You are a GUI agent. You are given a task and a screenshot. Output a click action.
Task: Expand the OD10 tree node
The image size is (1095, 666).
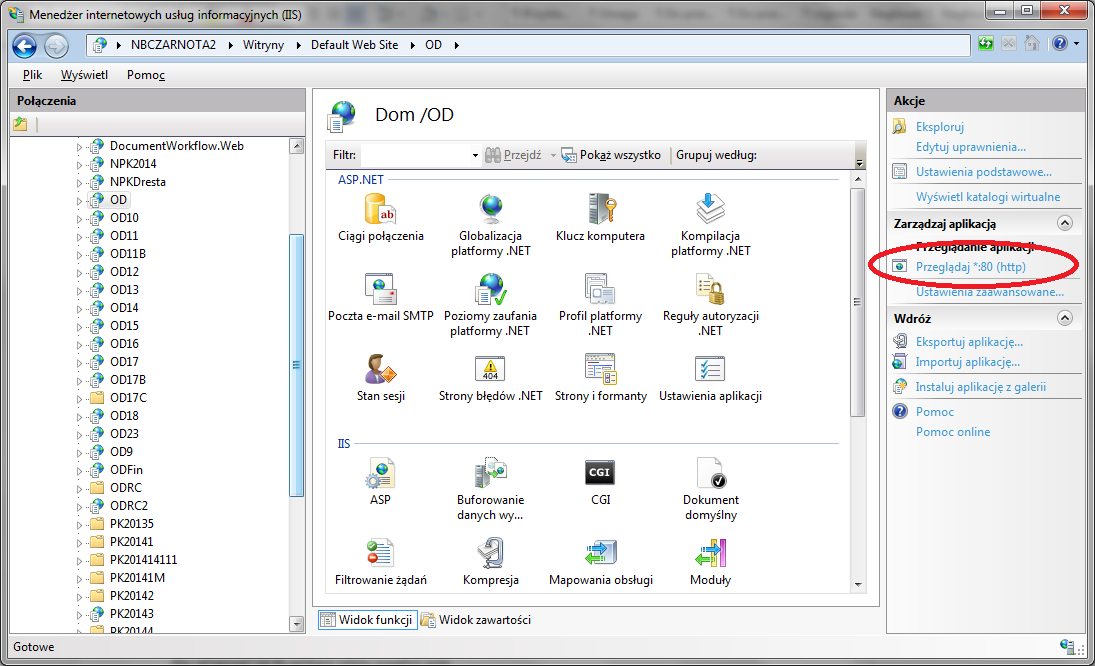click(x=79, y=219)
